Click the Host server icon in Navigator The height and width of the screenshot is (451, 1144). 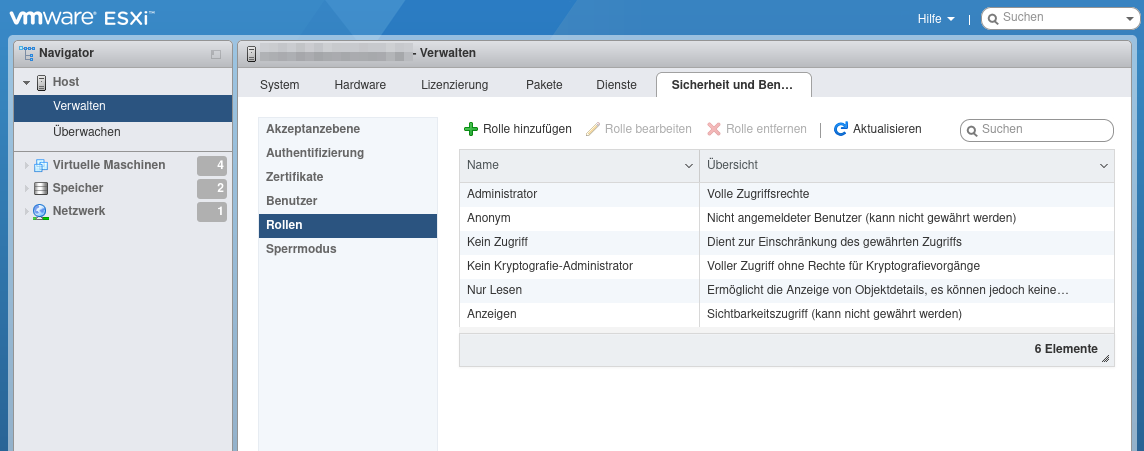[x=42, y=82]
